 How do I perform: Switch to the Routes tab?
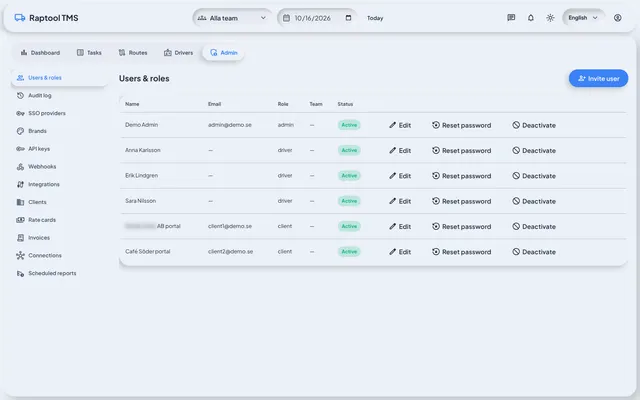(x=133, y=53)
